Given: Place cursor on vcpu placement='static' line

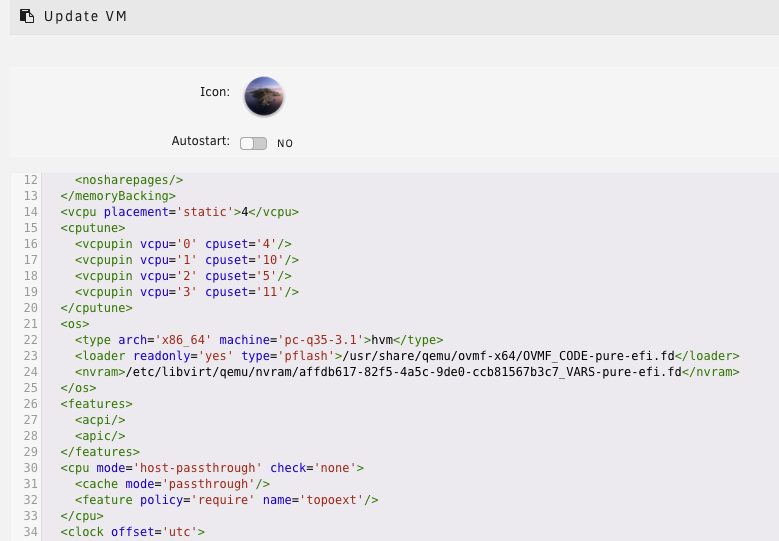Looking at the screenshot, I should click(x=179, y=212).
